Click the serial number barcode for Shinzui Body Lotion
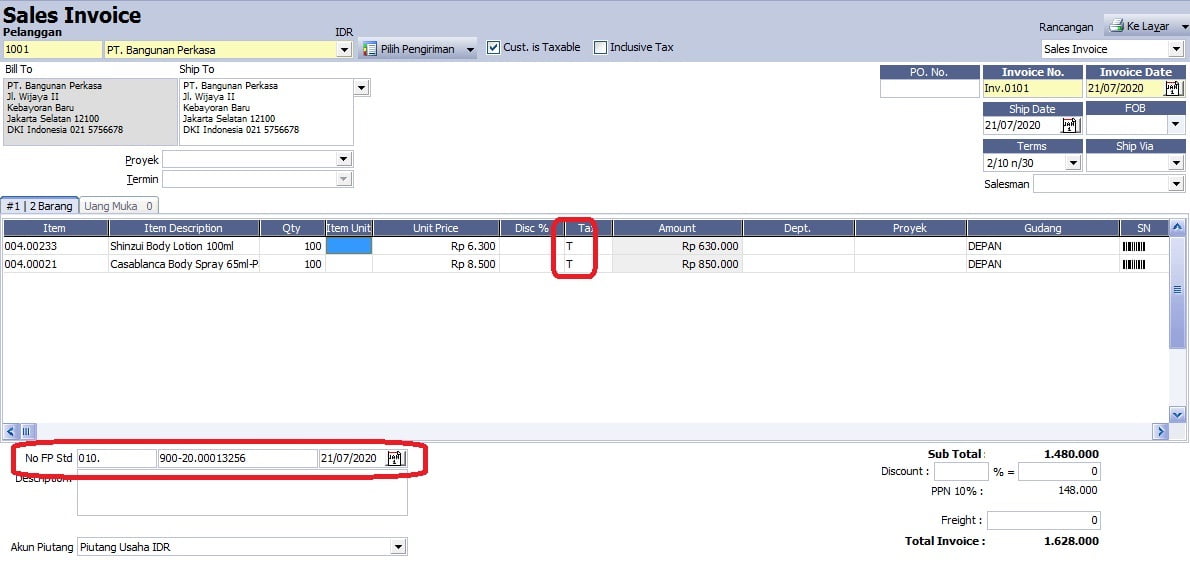1190x567 pixels. pos(1133,246)
